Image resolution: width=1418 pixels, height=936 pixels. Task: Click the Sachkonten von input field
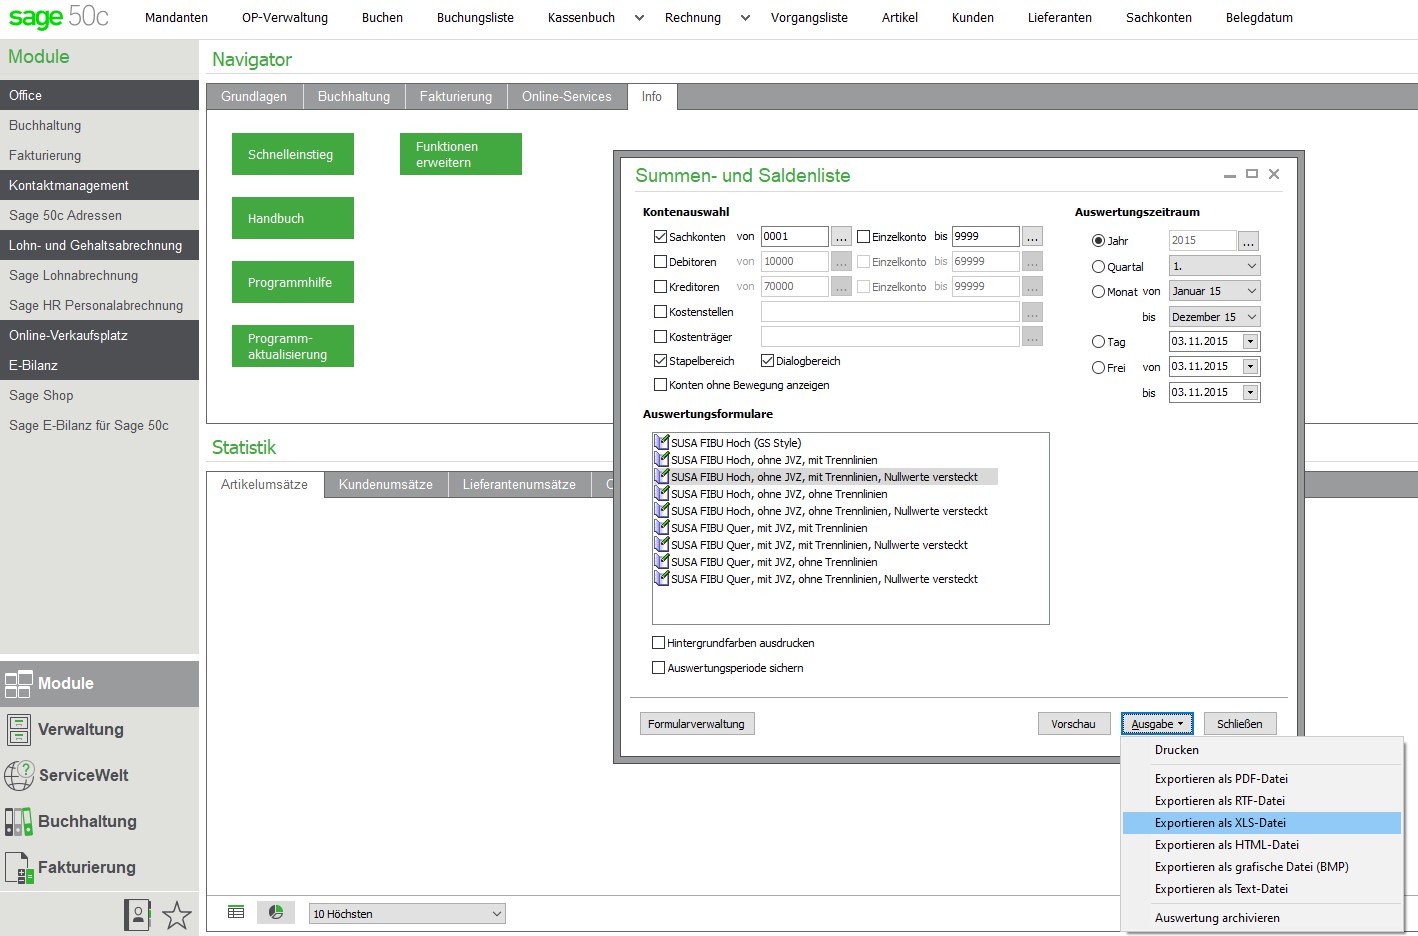pyautogui.click(x=795, y=237)
